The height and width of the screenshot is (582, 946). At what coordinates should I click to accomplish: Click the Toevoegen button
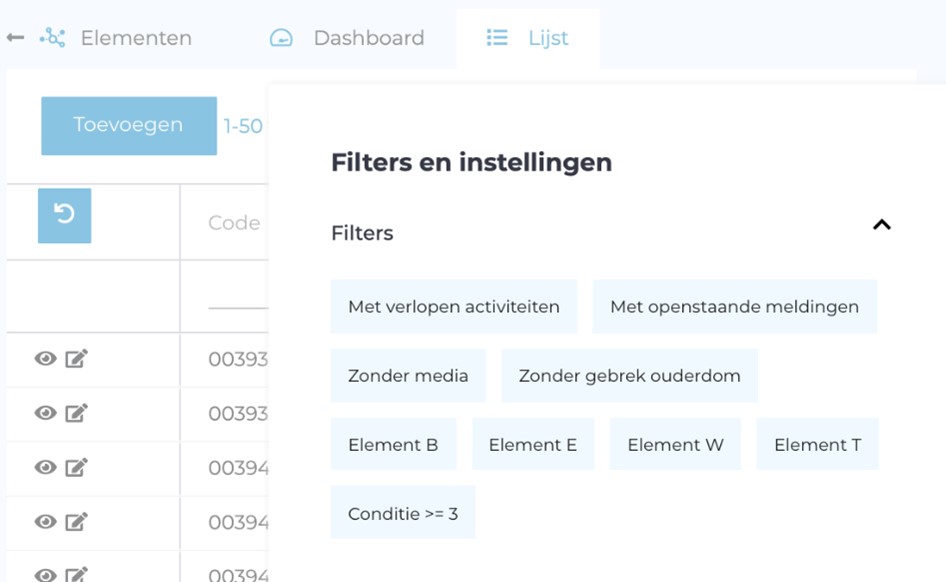(129, 125)
